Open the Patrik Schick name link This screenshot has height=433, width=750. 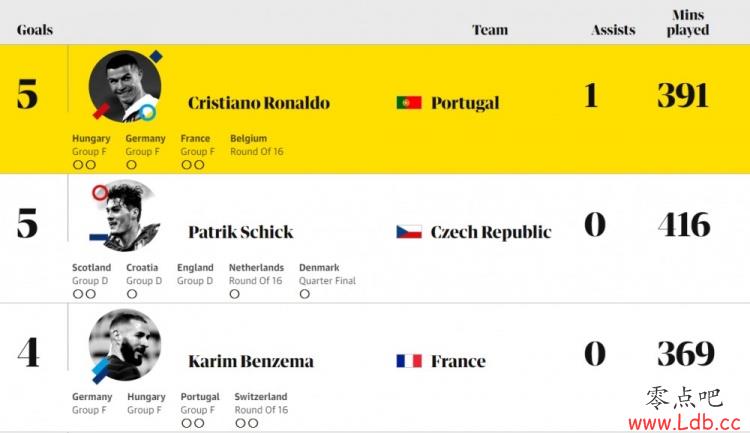tap(241, 232)
